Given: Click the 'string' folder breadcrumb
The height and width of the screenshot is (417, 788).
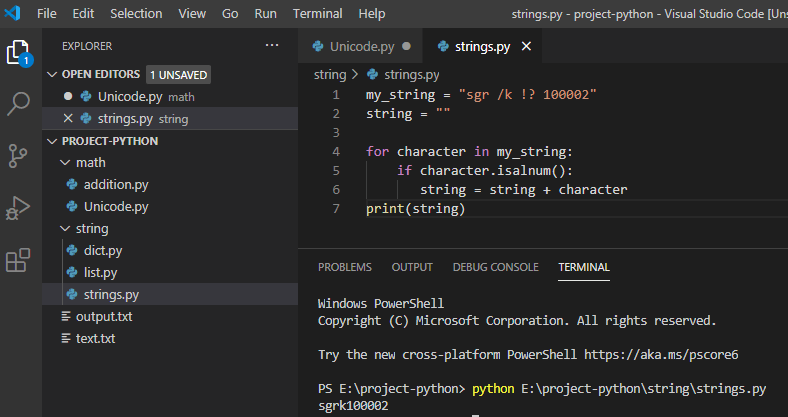Looking at the screenshot, I should (x=330, y=75).
